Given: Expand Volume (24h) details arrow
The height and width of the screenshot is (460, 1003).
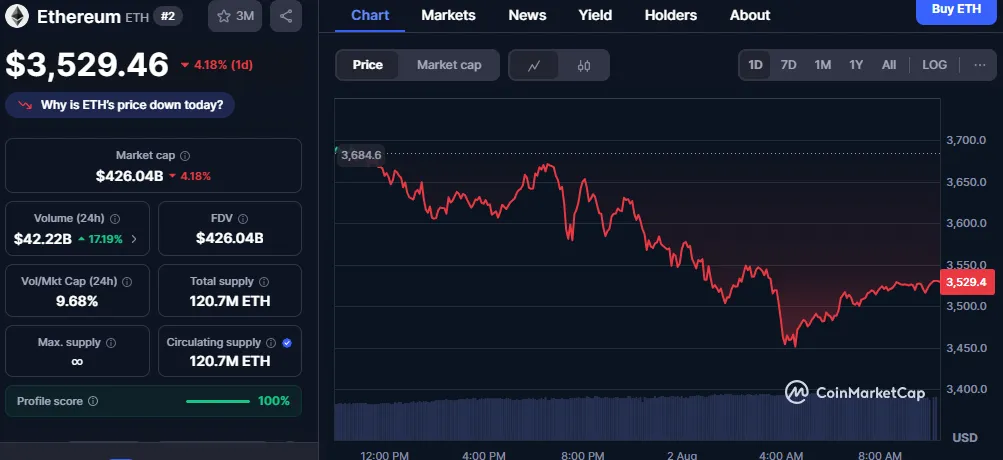Looking at the screenshot, I should (135, 239).
